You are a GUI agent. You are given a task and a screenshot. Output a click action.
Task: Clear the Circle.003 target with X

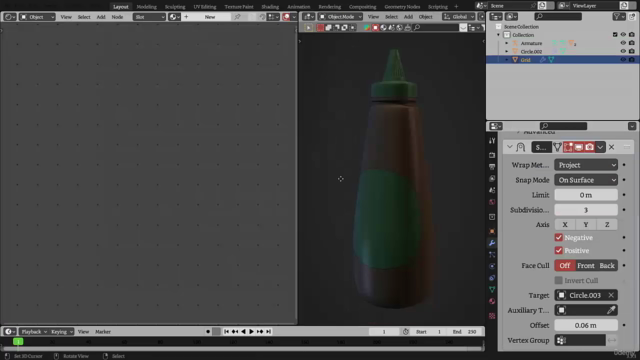tap(611, 295)
